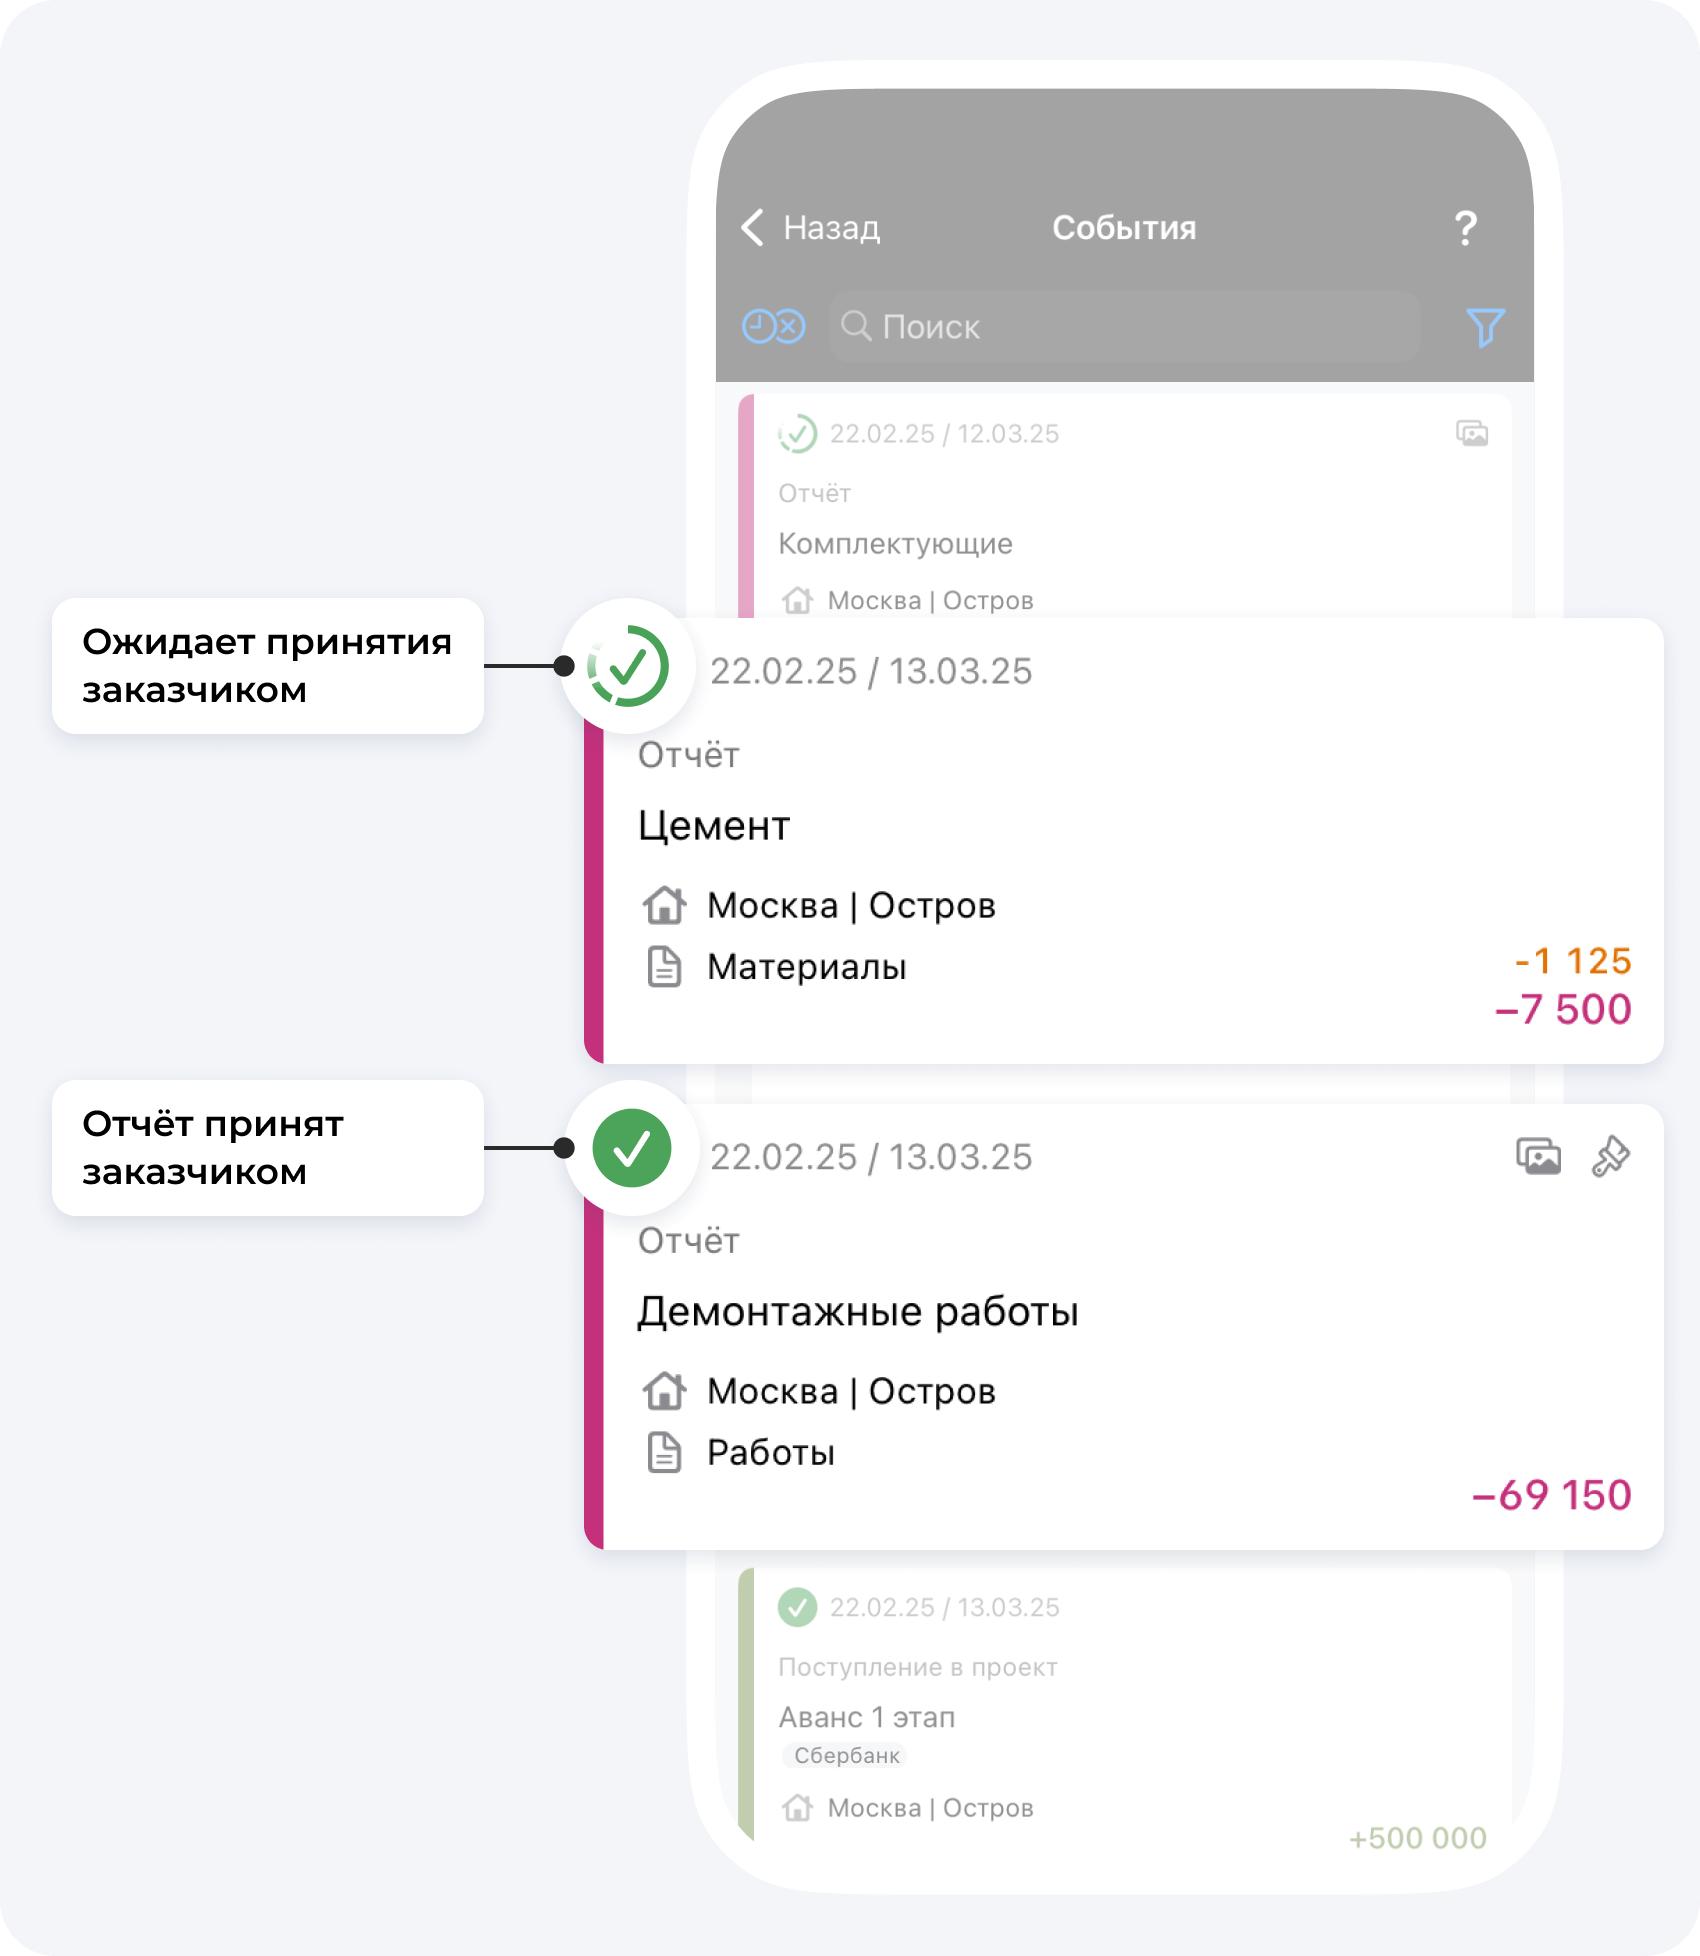Open photo gallery icon on Демонтажные работы

[x=1537, y=1156]
